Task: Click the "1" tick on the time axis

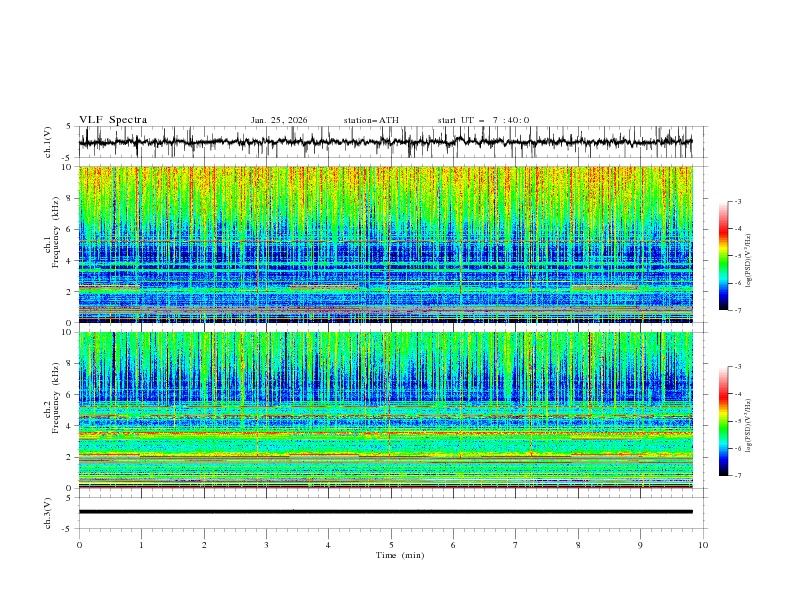Action: pos(141,545)
